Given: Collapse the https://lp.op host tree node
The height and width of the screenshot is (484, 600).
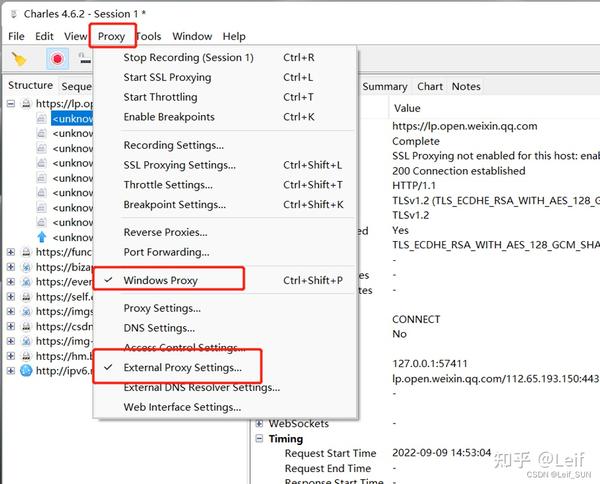Looking at the screenshot, I should coord(11,103).
